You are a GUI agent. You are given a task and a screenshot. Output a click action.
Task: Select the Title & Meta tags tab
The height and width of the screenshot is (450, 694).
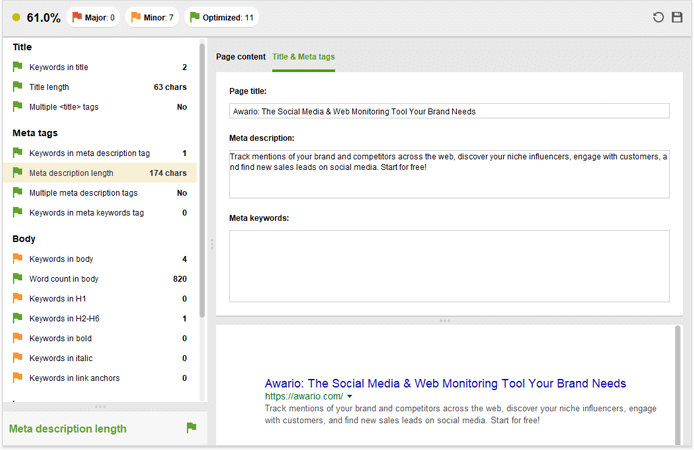[x=304, y=57]
